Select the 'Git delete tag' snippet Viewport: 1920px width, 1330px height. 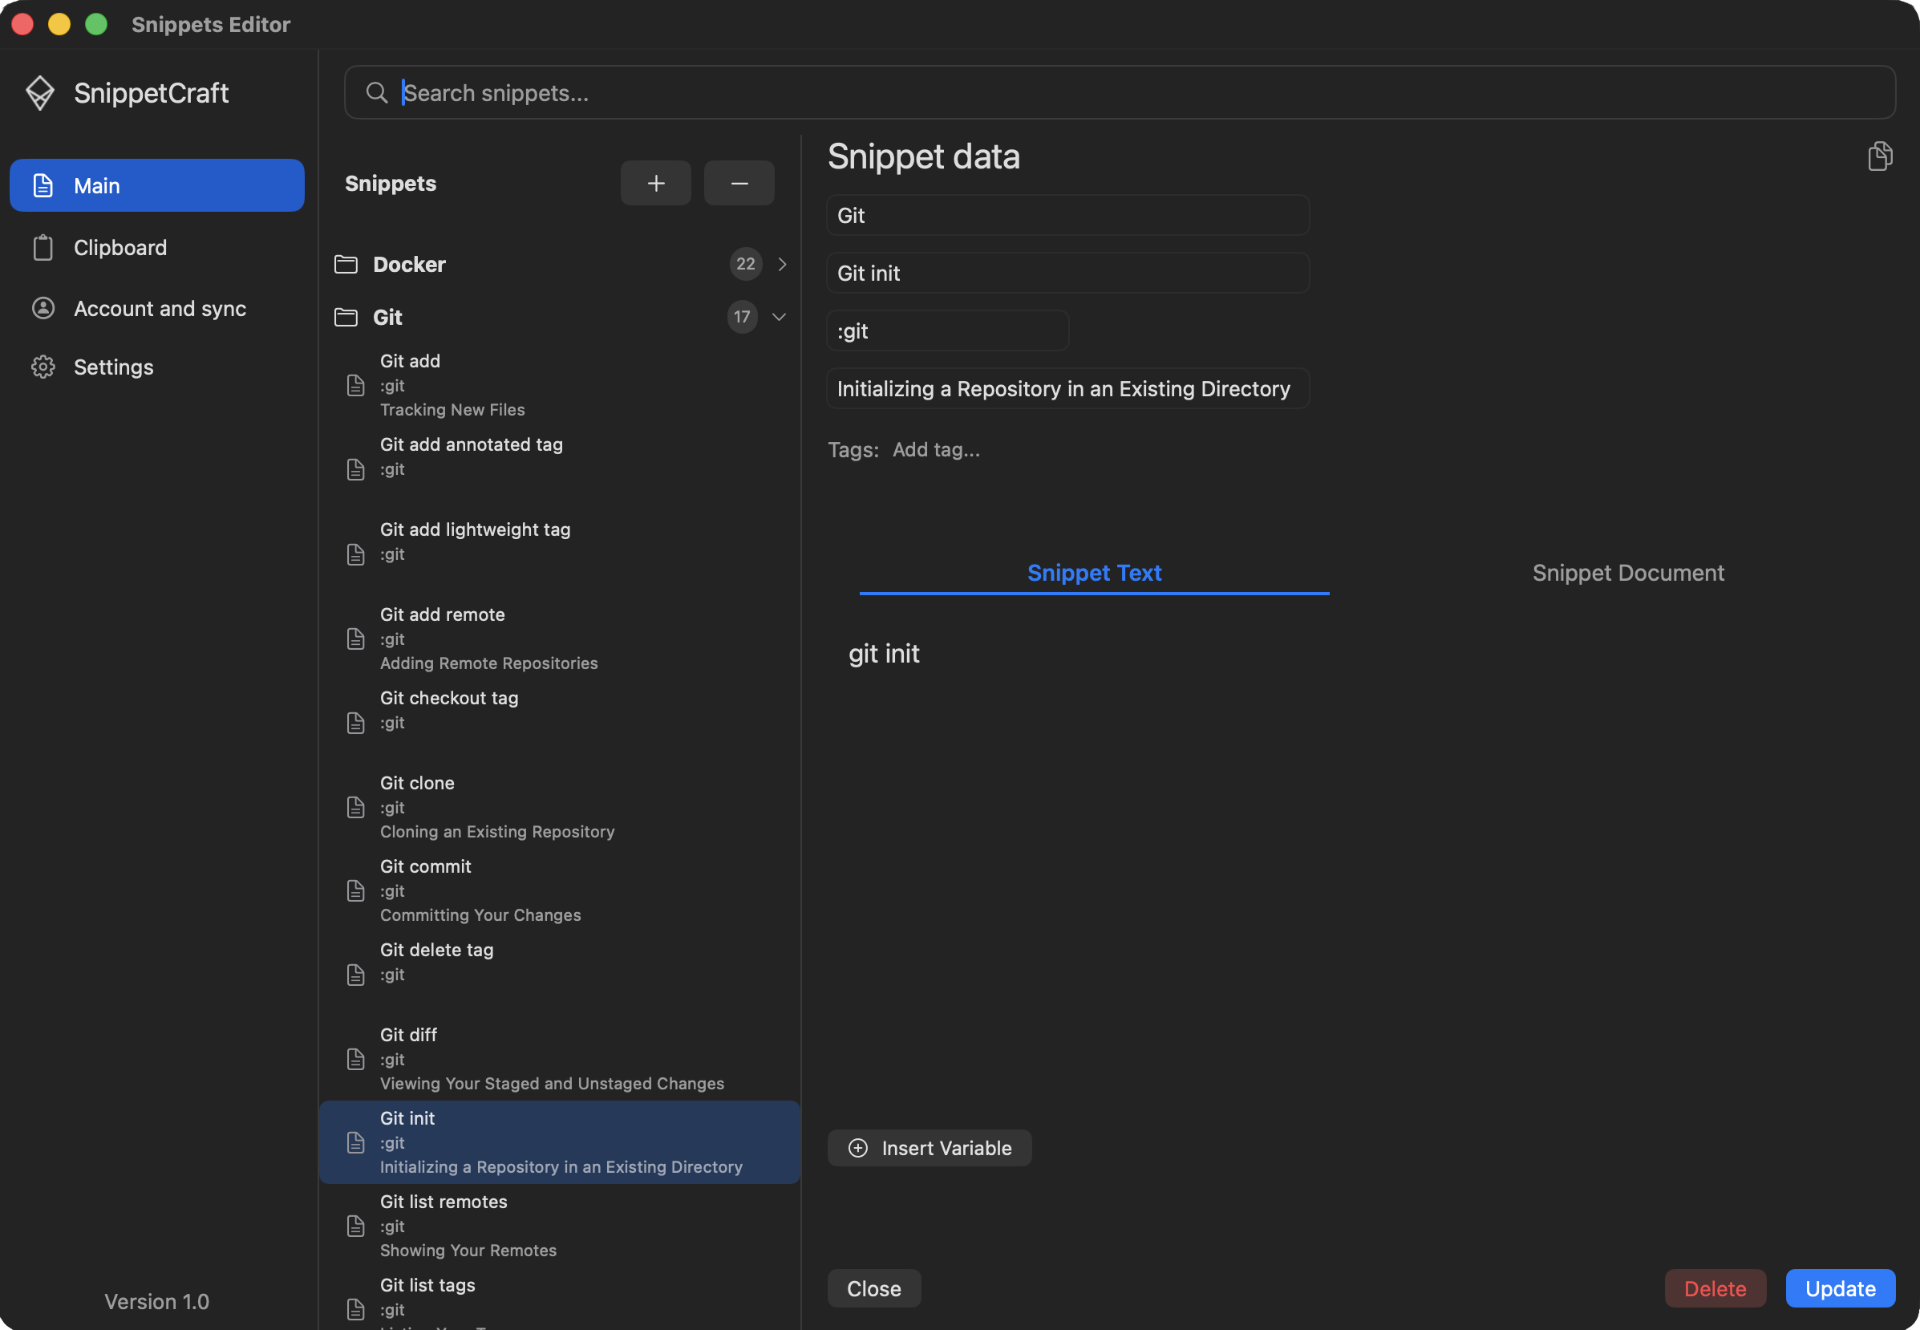560,974
